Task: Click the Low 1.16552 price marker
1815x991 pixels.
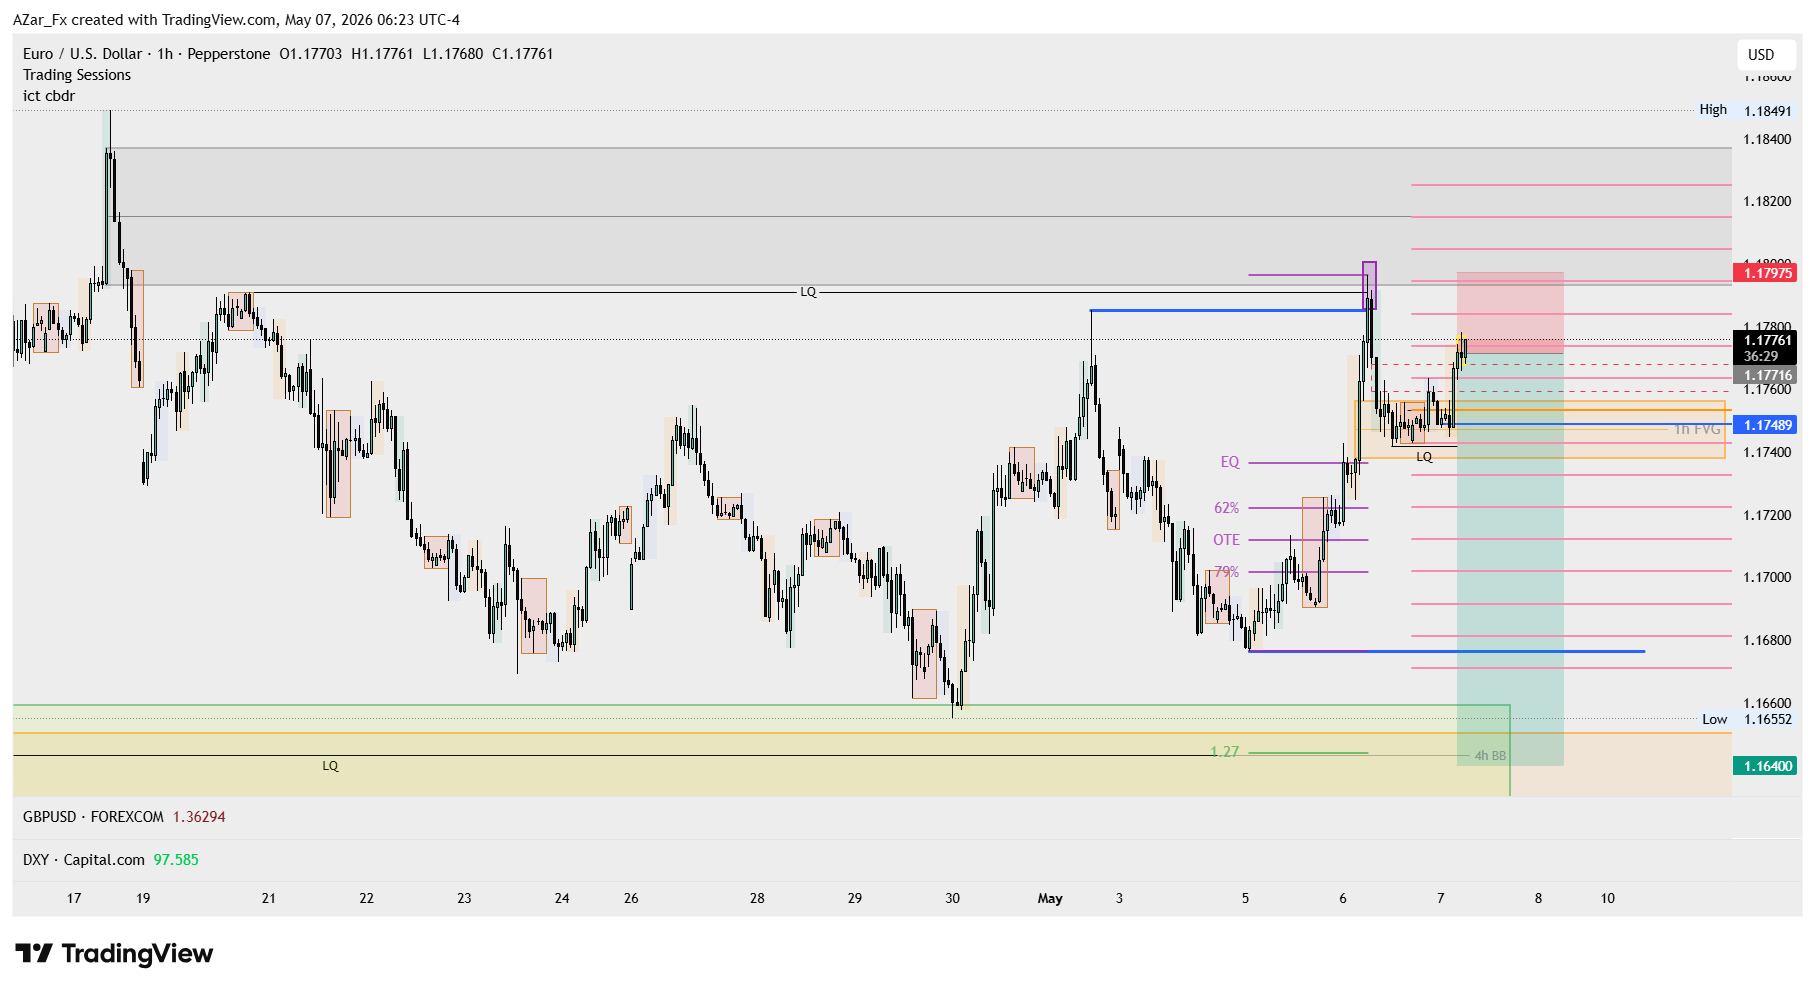Action: [1747, 719]
